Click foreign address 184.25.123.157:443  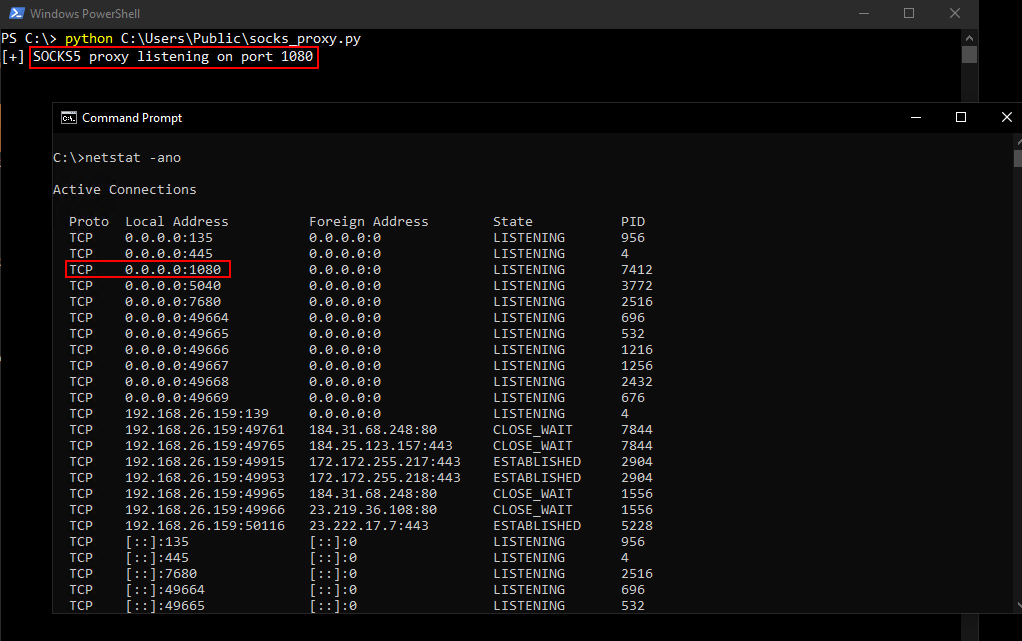[x=381, y=445]
